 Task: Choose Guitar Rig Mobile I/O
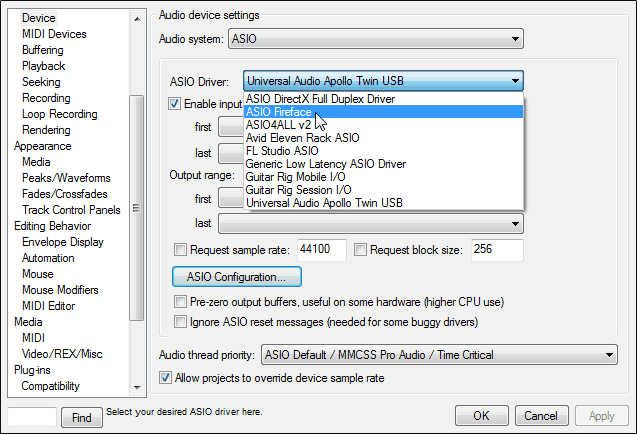tap(384, 177)
